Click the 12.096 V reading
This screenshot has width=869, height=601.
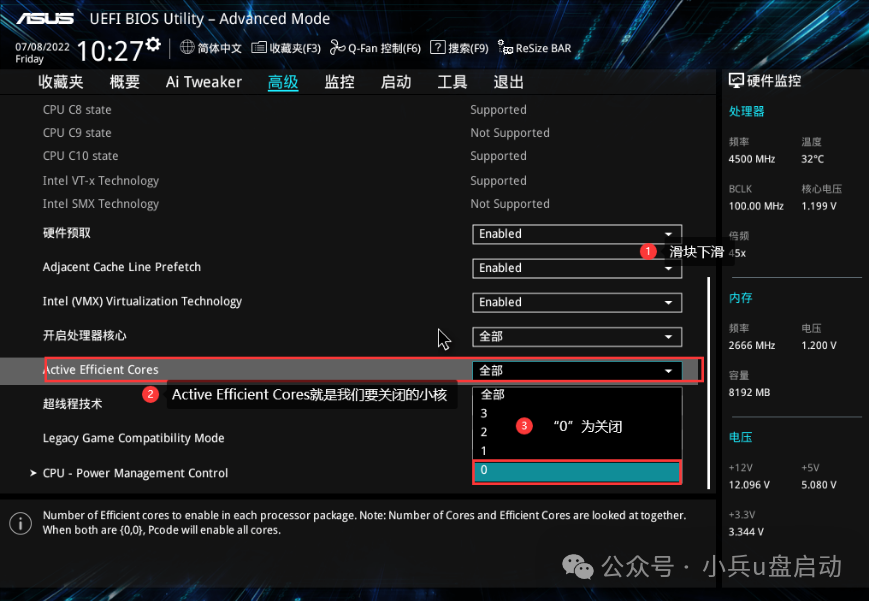point(749,485)
